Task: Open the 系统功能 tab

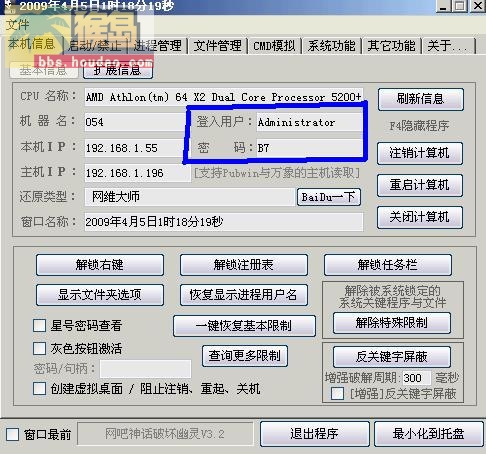Action: pyautogui.click(x=332, y=46)
